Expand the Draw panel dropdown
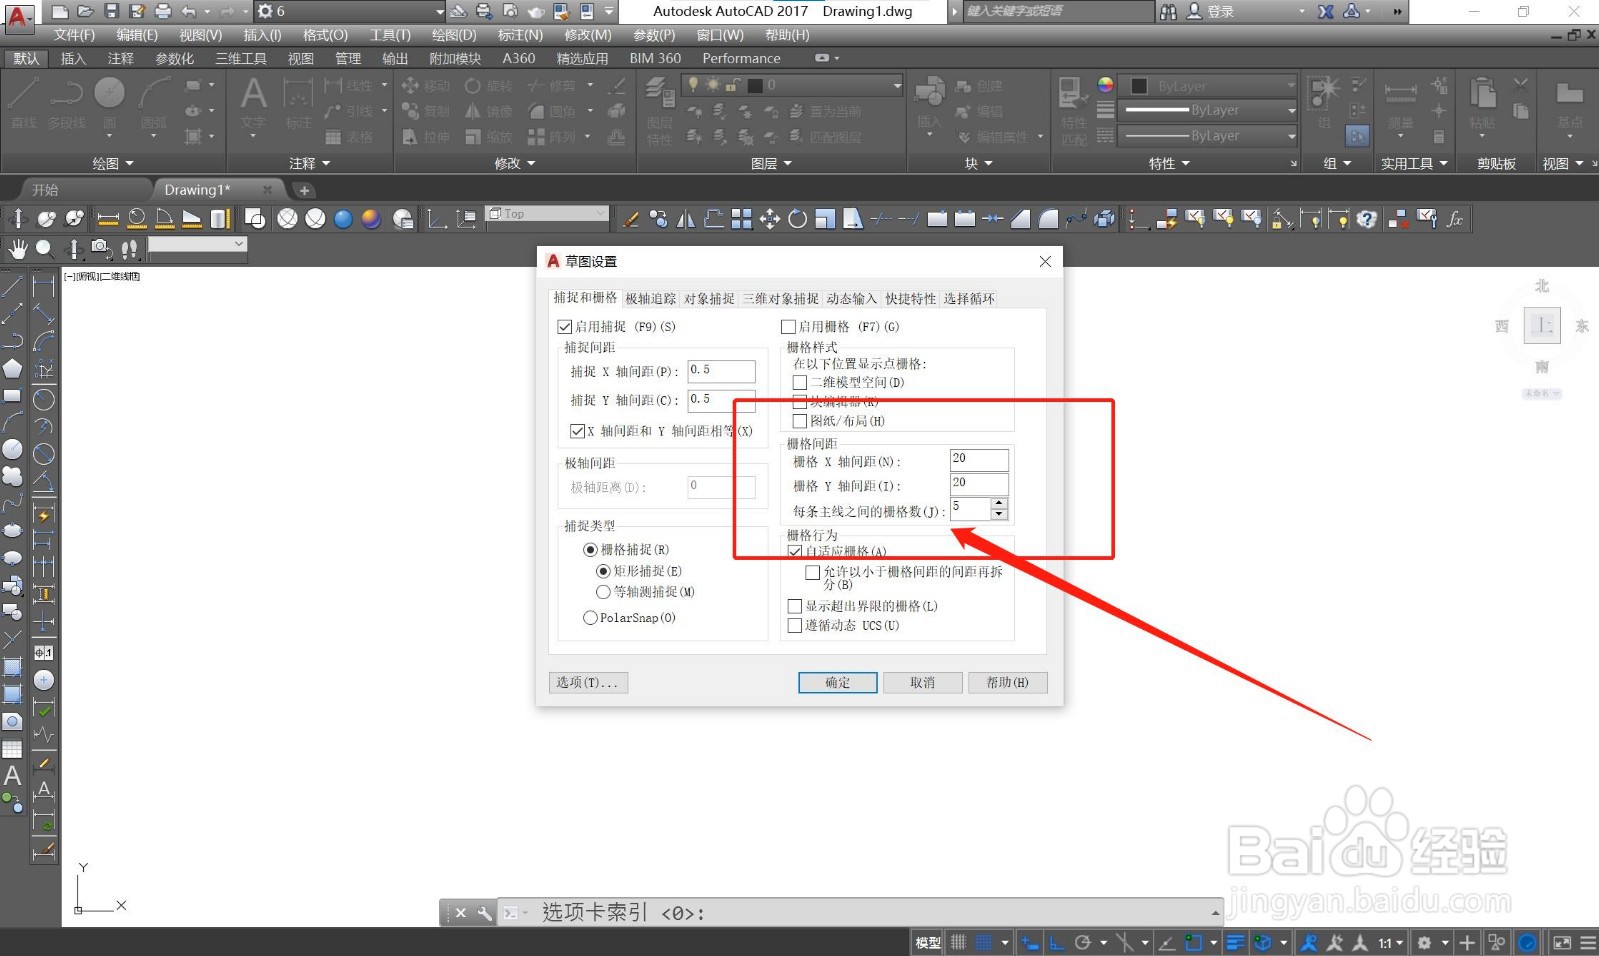The width and height of the screenshot is (1599, 956). 113,163
